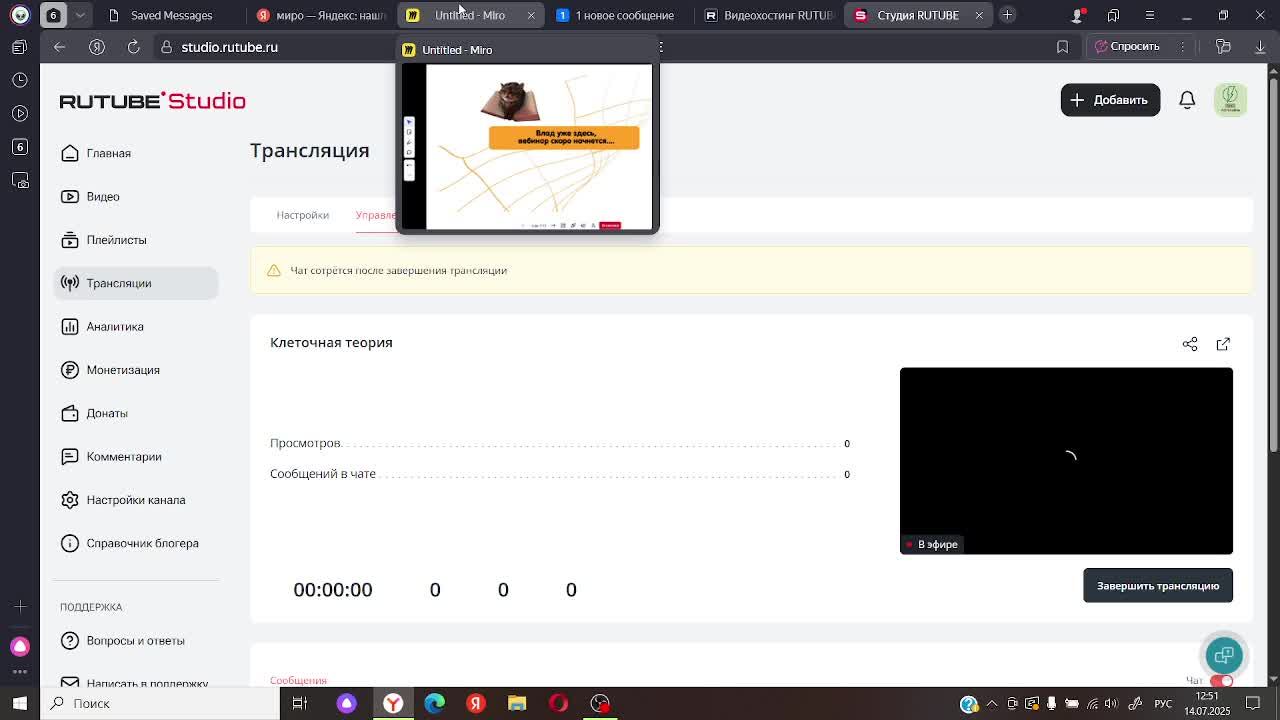This screenshot has width=1280, height=720.
Task: Open Microsoft Edge from taskbar
Action: pyautogui.click(x=434, y=703)
